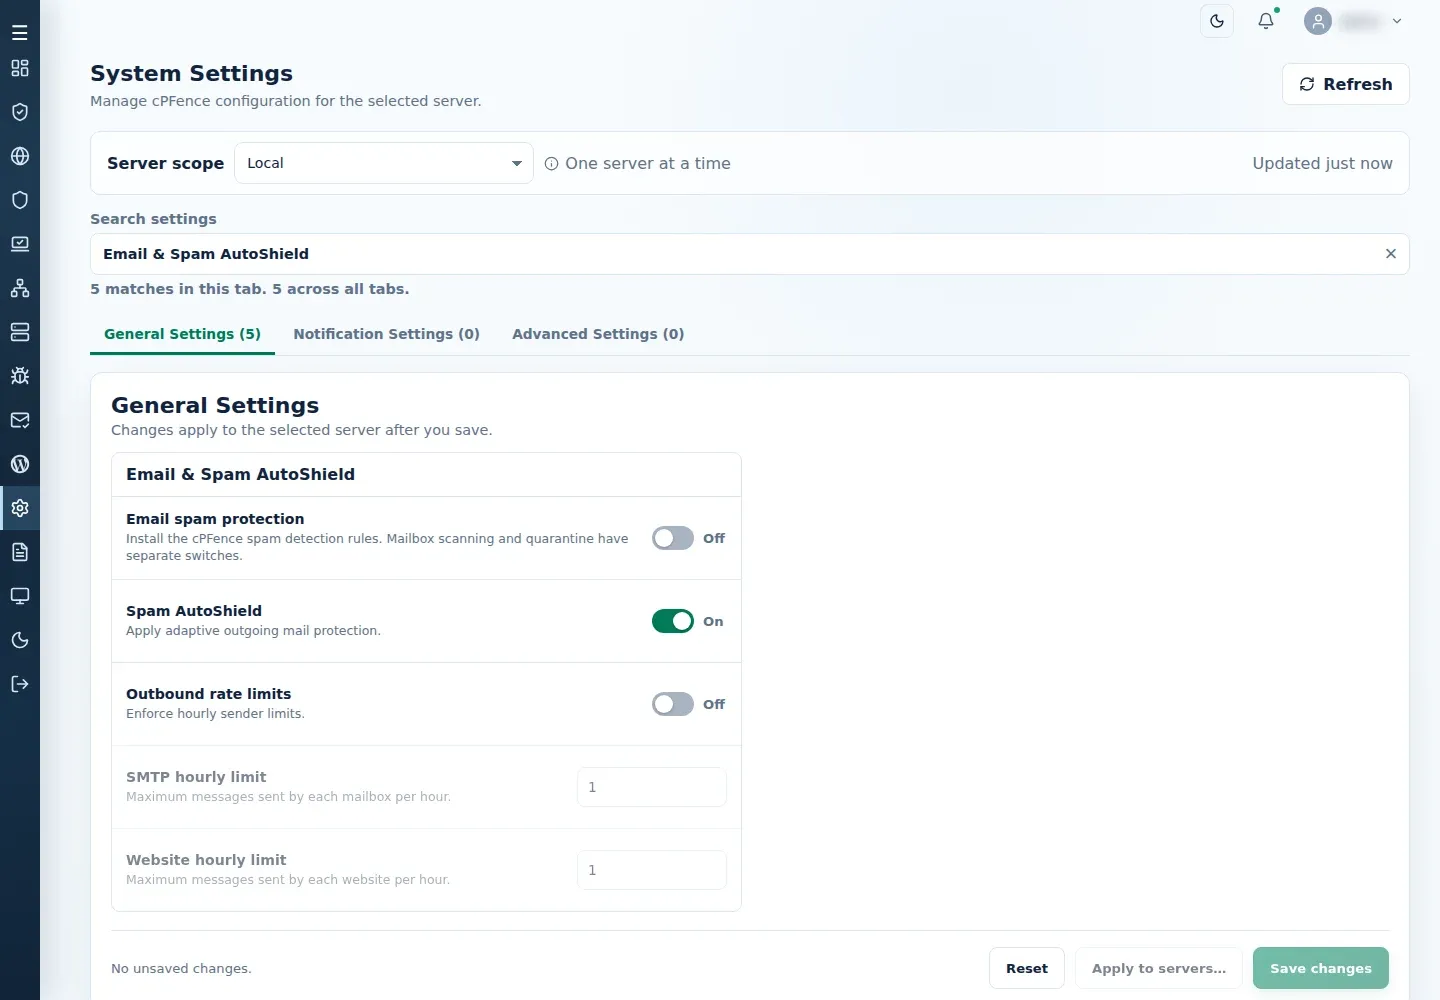
Task: Open the Server scope dropdown
Action: [384, 163]
